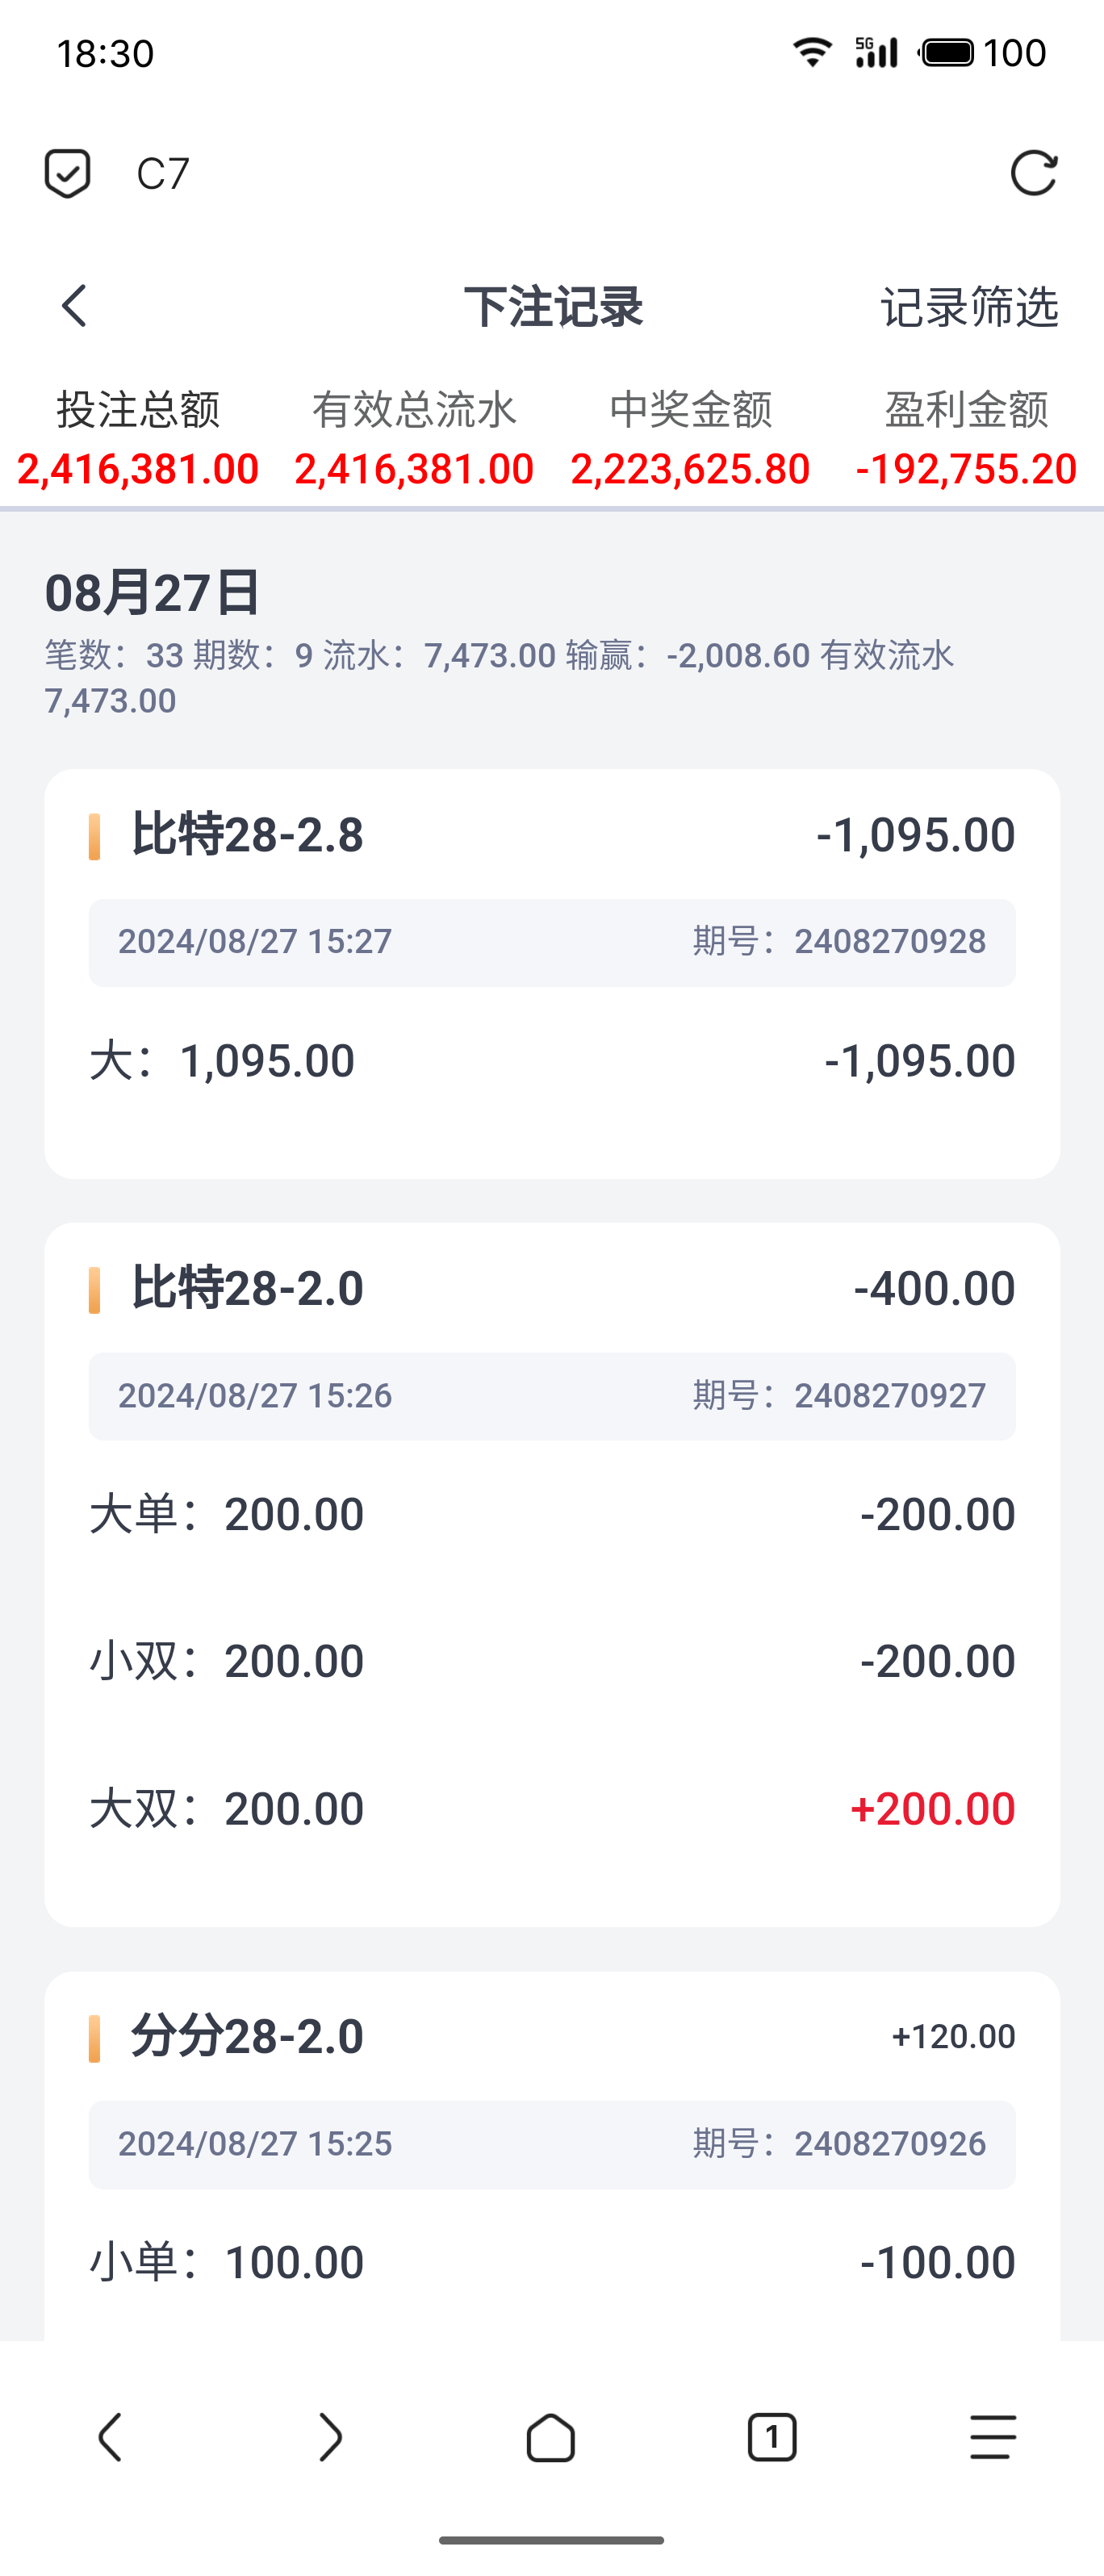Image resolution: width=1104 pixels, height=2576 pixels.
Task: Tap the shield security icon
Action: point(68,173)
